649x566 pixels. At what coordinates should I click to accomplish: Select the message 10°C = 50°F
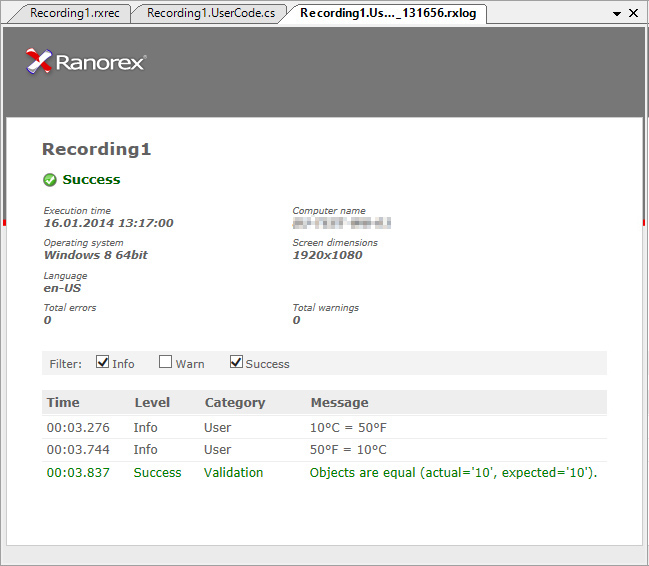pos(348,428)
